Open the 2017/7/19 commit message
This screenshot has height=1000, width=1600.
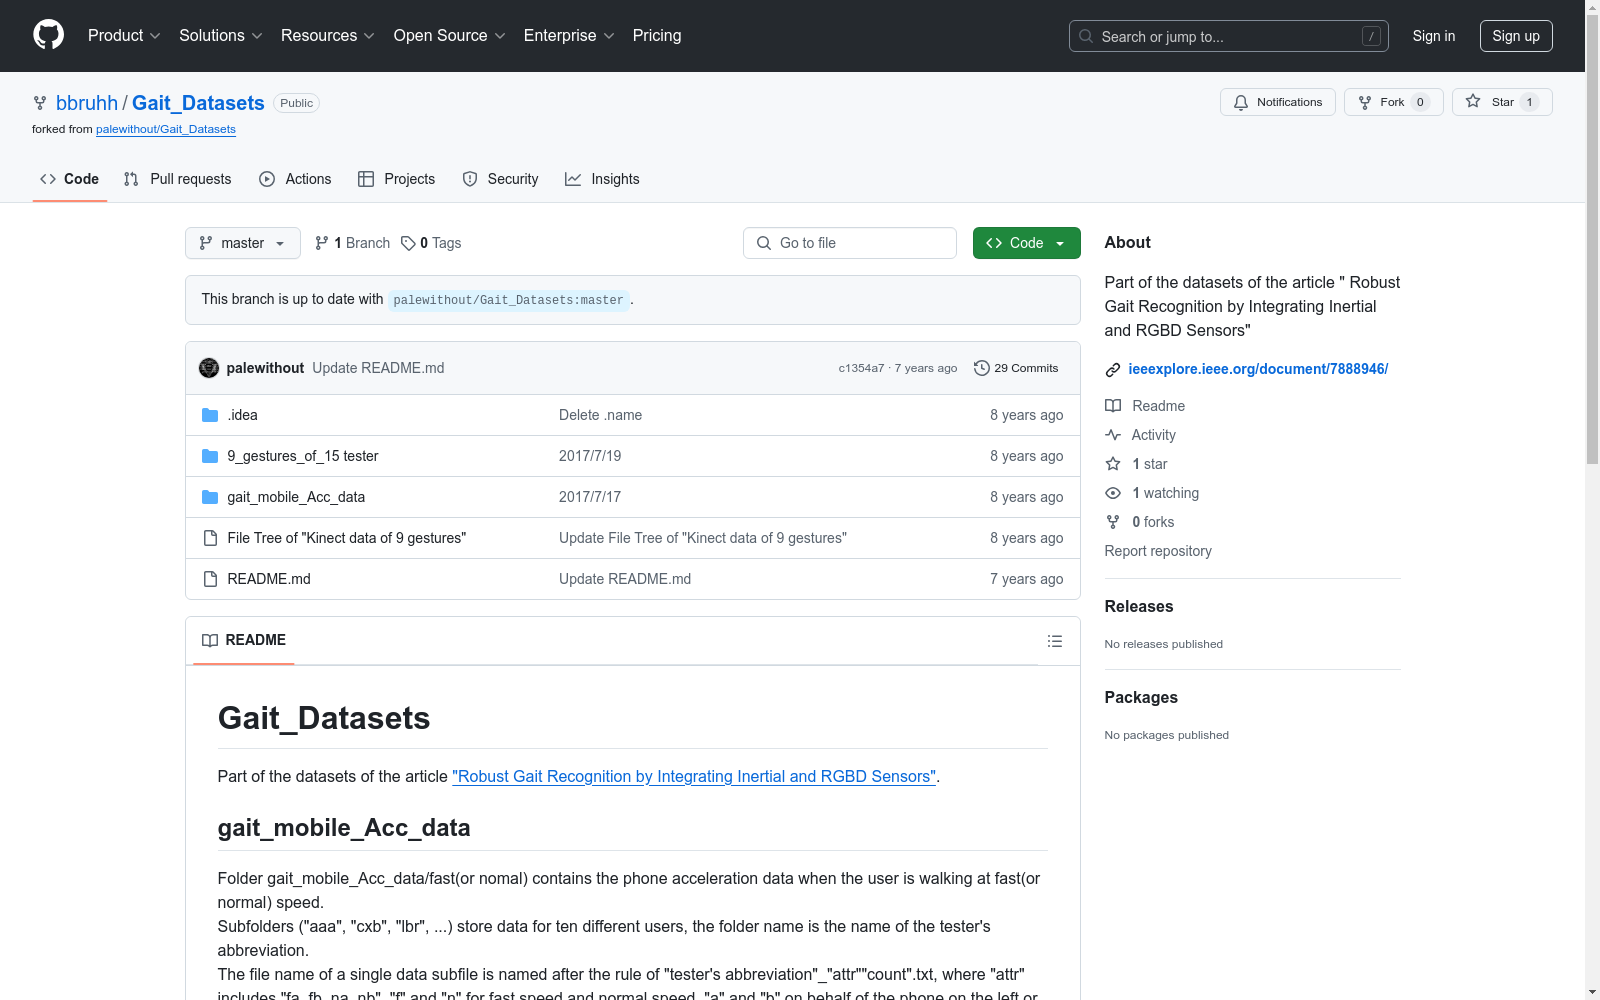click(x=590, y=456)
